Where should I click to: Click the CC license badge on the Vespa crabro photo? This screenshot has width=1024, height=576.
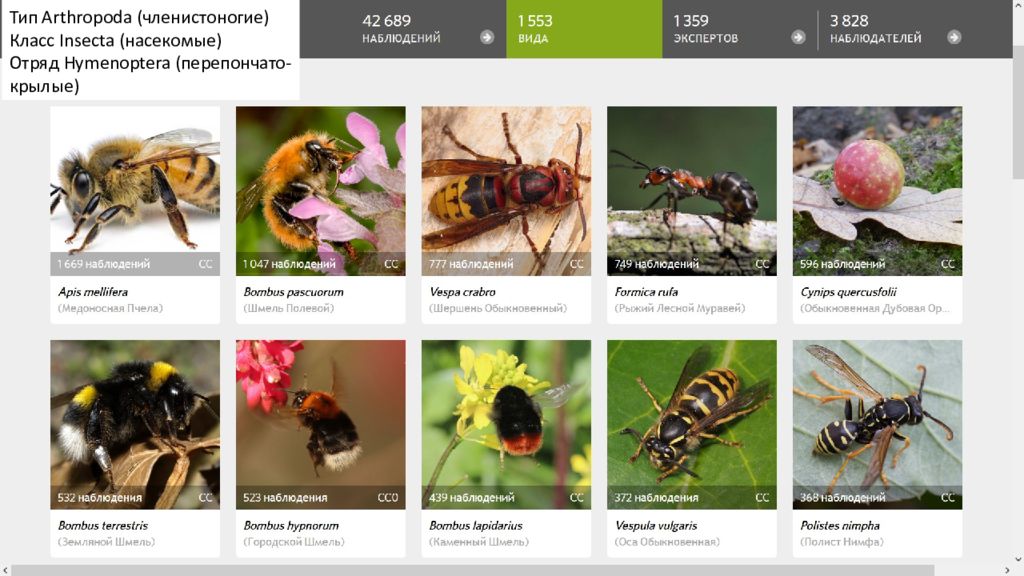[x=577, y=264]
